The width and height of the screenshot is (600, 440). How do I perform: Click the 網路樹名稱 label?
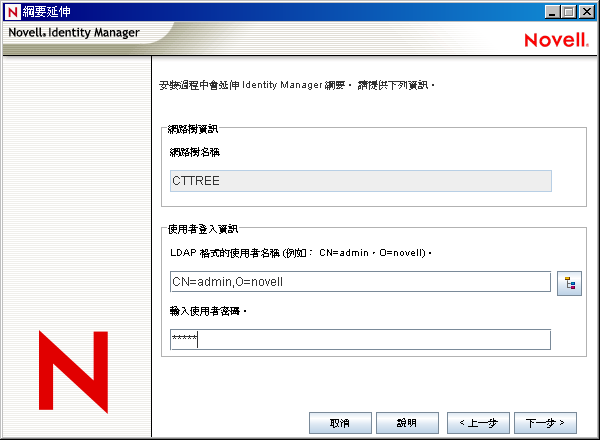[x=195, y=152]
